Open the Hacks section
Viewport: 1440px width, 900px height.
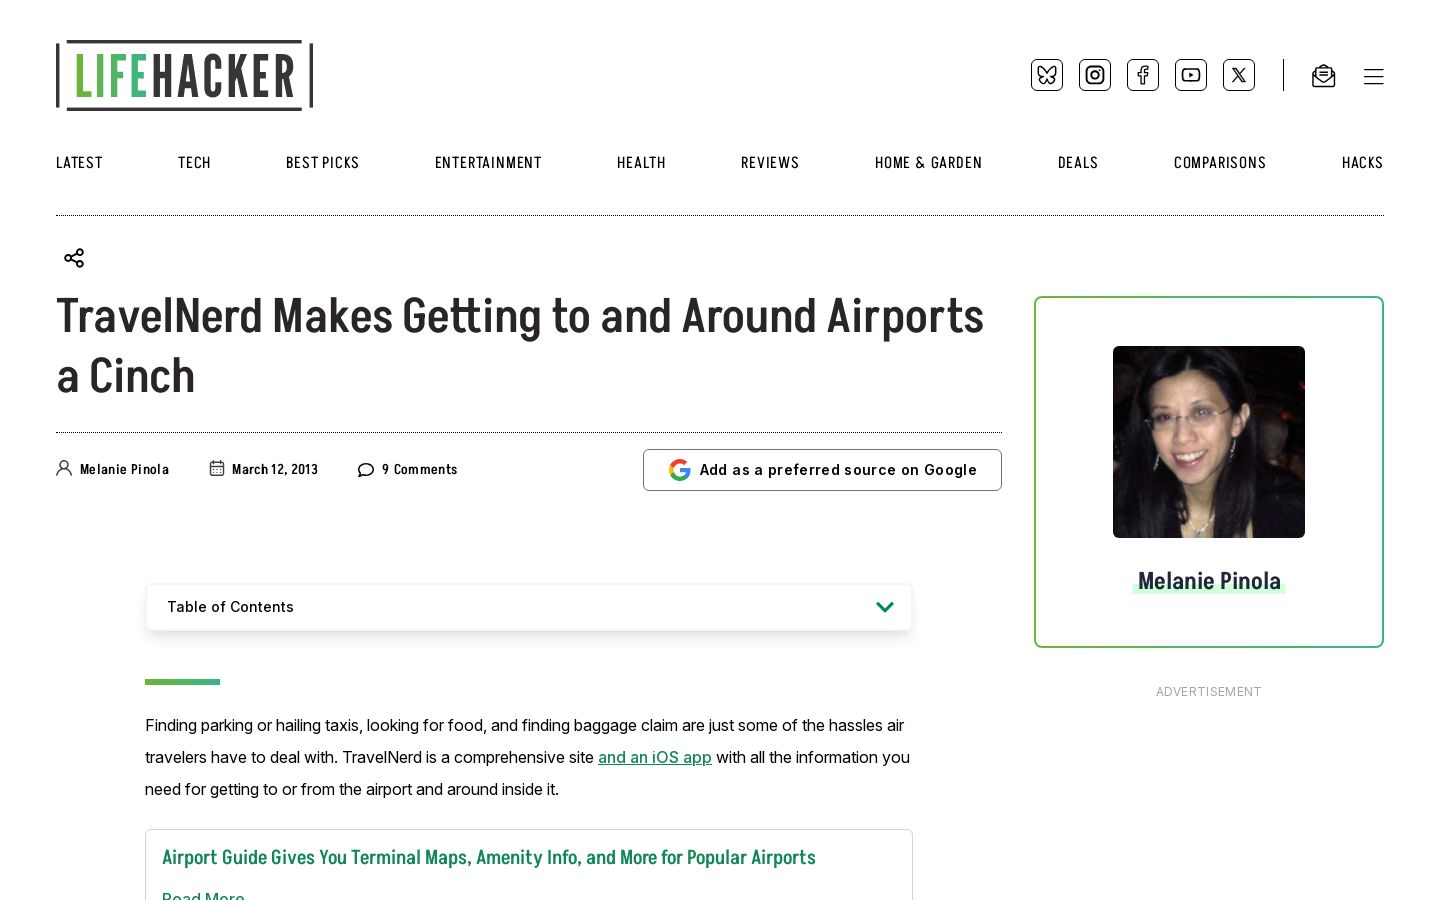tap(1362, 163)
